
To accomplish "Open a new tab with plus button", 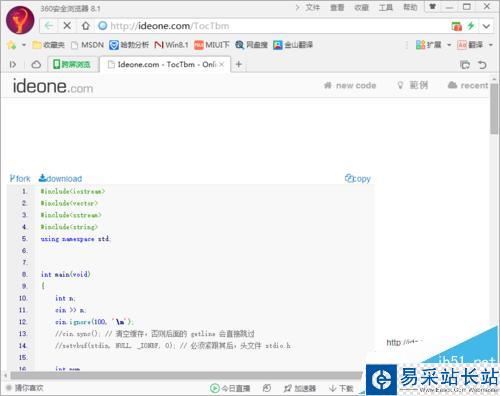I will (239, 64).
